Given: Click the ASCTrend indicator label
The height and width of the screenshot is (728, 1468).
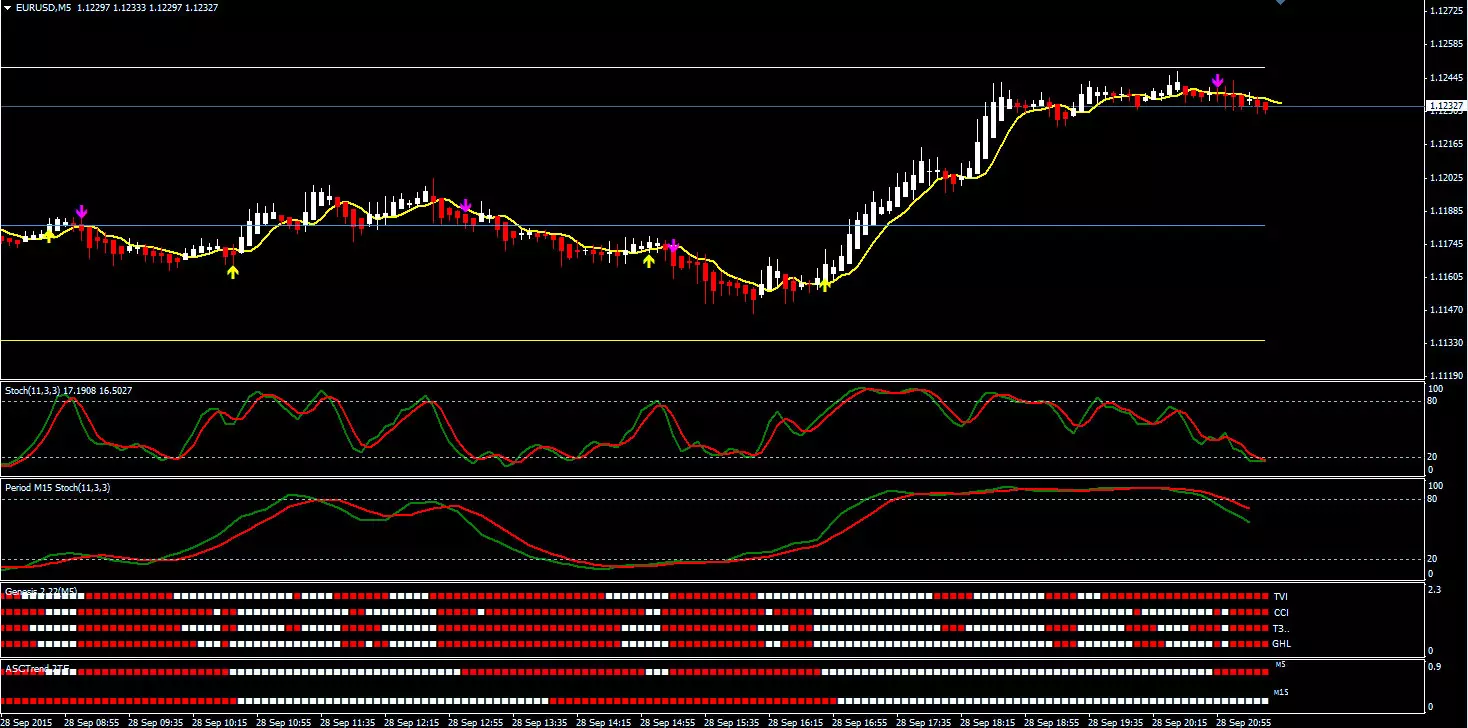Looking at the screenshot, I should pyautogui.click(x=38, y=667).
